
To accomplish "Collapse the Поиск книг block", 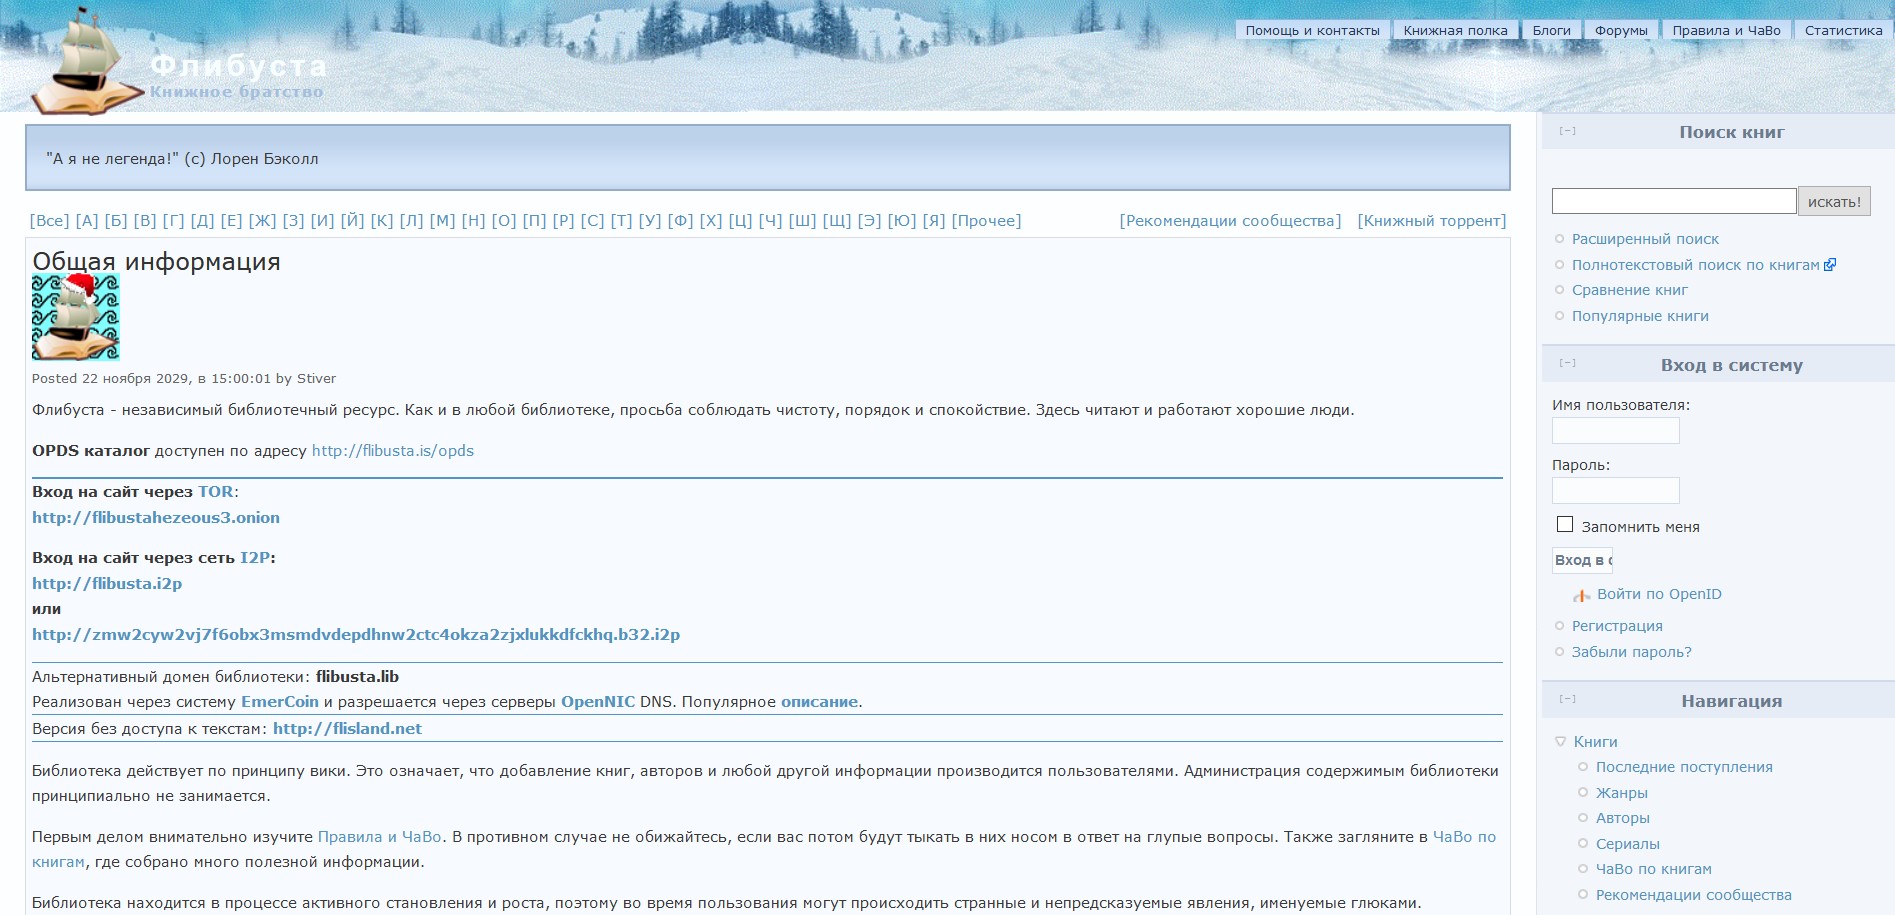I will pos(1567,132).
